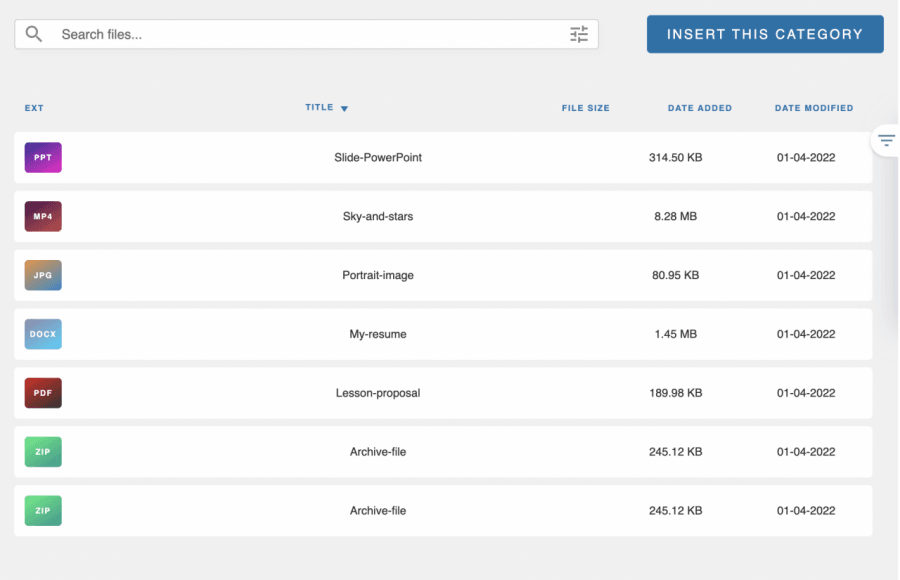Open the filter panel tab at right edge

pos(886,141)
